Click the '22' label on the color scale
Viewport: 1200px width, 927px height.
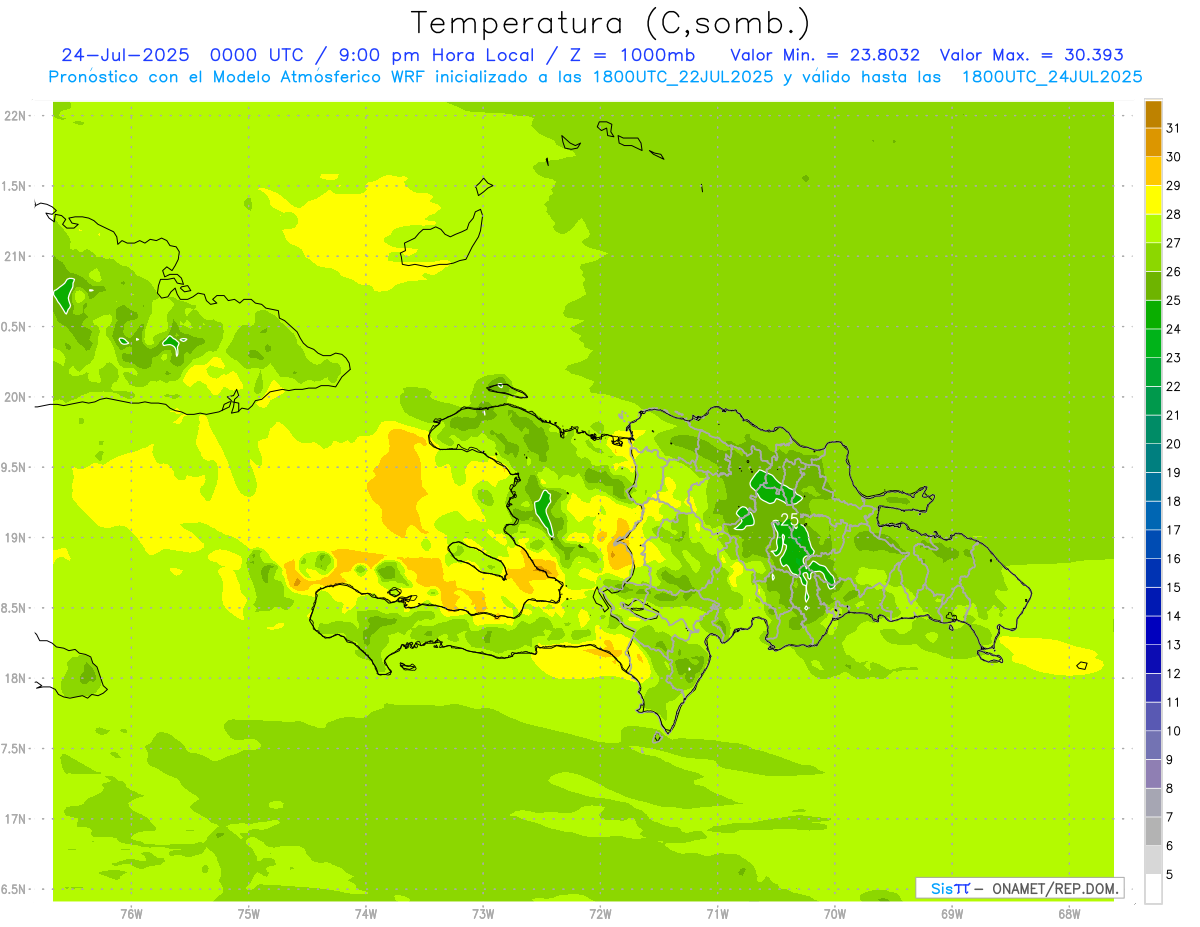point(1174,387)
